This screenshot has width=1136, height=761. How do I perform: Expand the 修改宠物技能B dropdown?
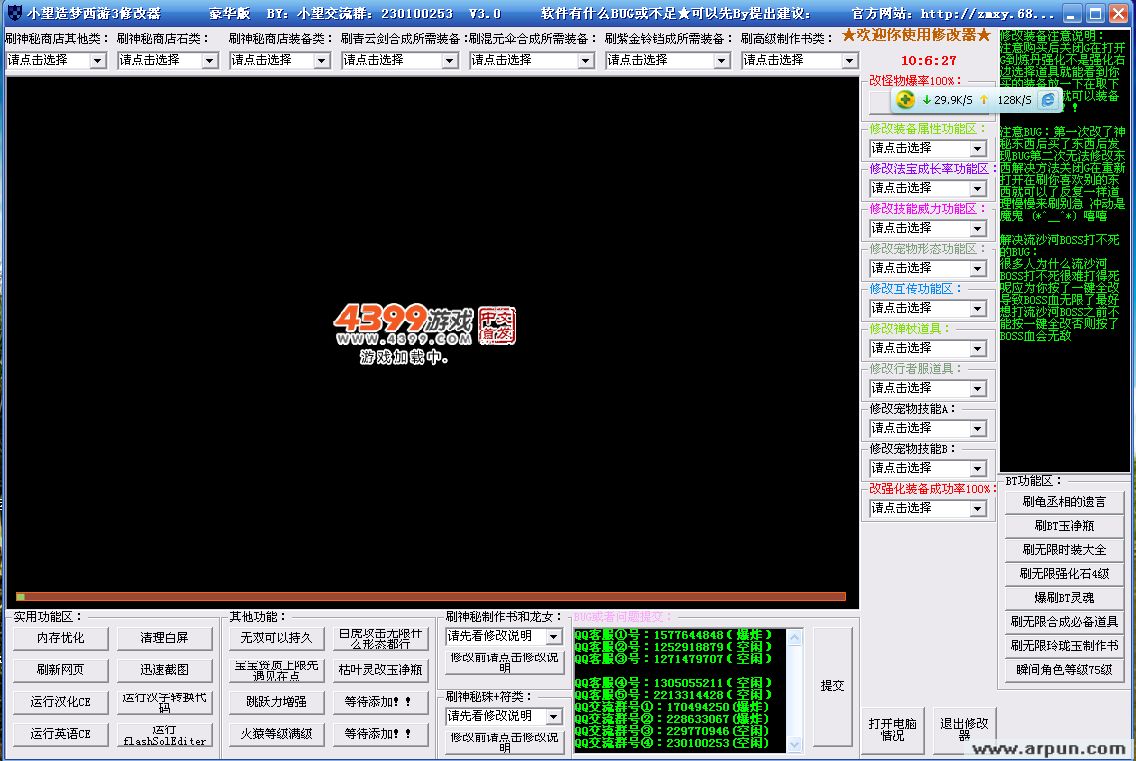(928, 468)
